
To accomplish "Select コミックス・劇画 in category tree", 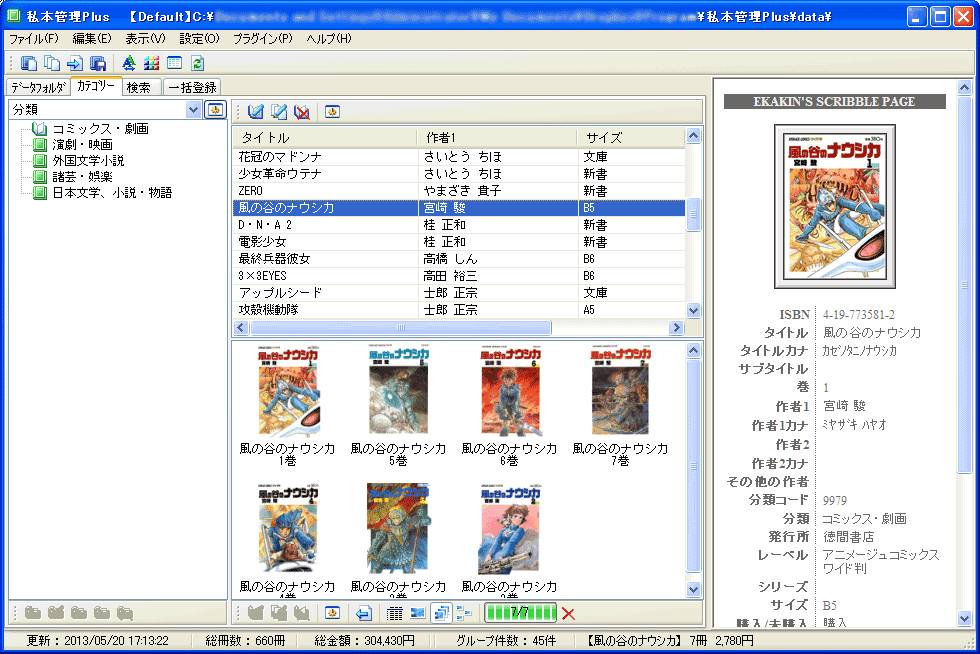I will (100, 129).
